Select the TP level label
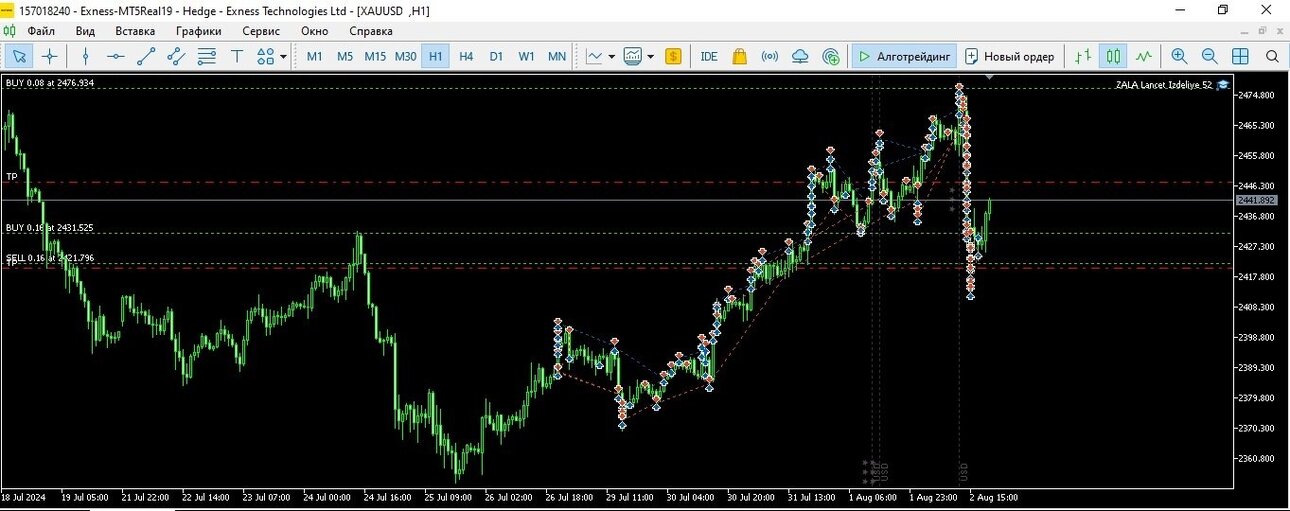Viewport: 1290px width, 511px height. (12, 176)
